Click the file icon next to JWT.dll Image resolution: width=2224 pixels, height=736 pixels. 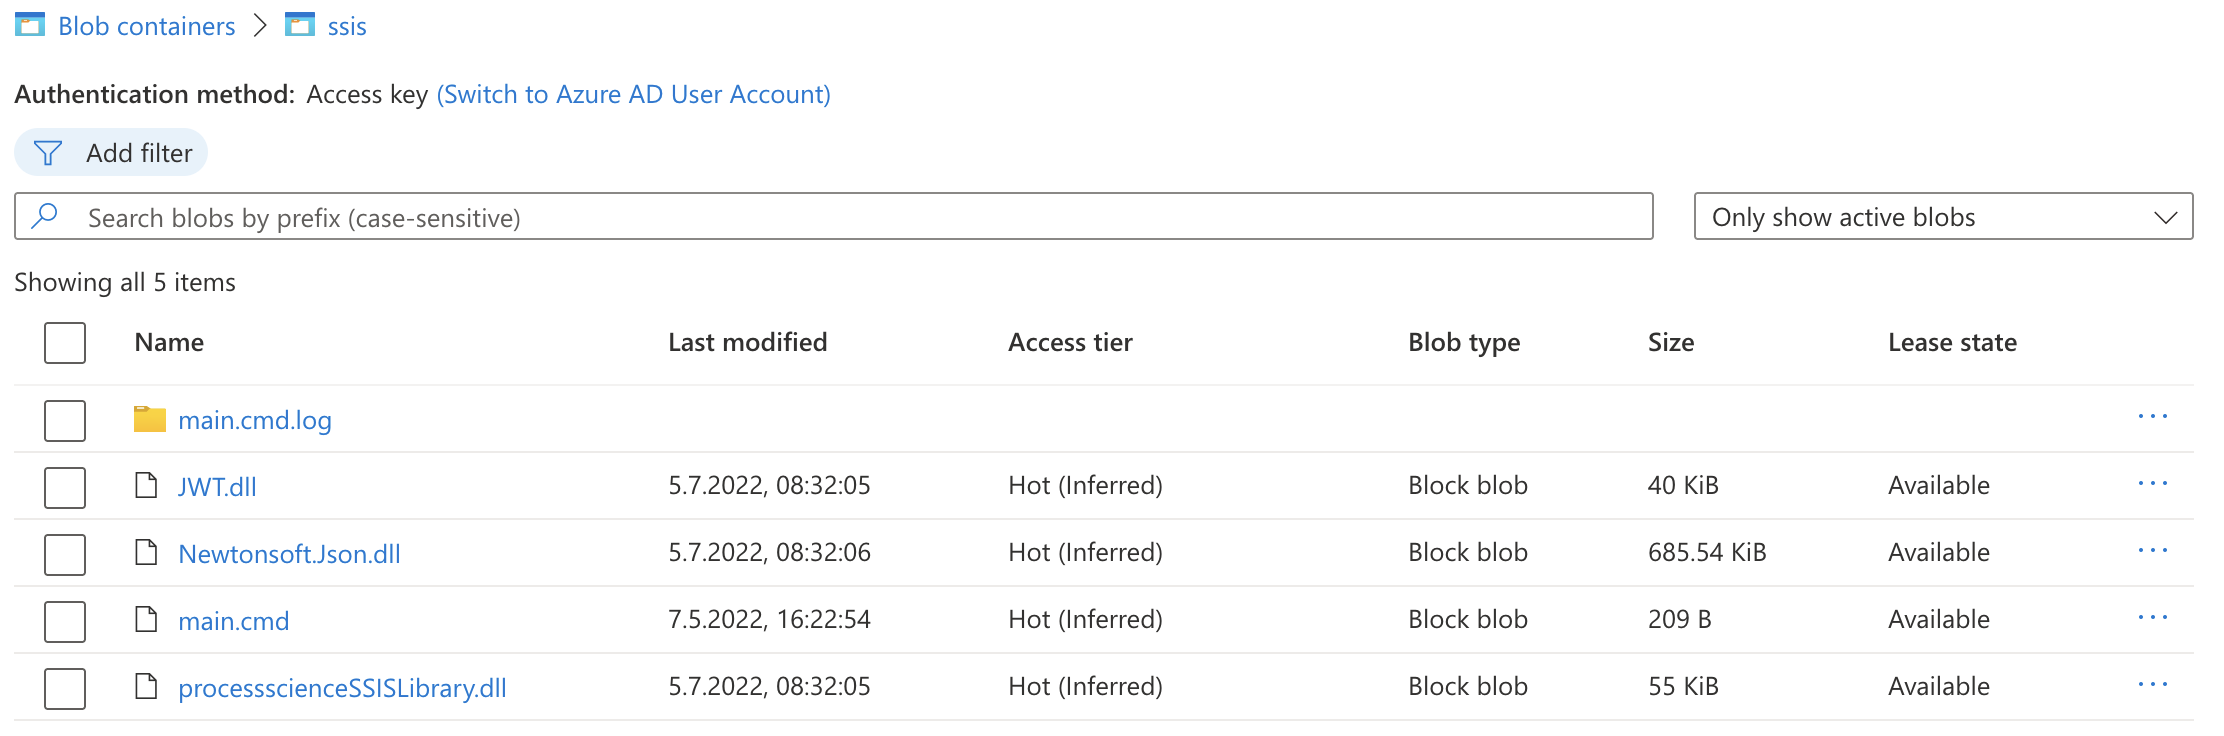147,486
